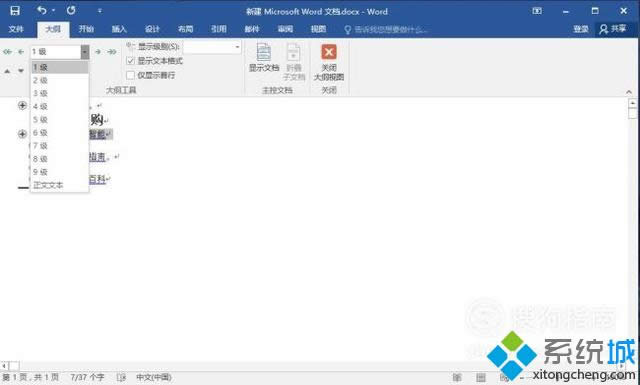
Task: Click the first outline plus symbol
Action: [22, 105]
